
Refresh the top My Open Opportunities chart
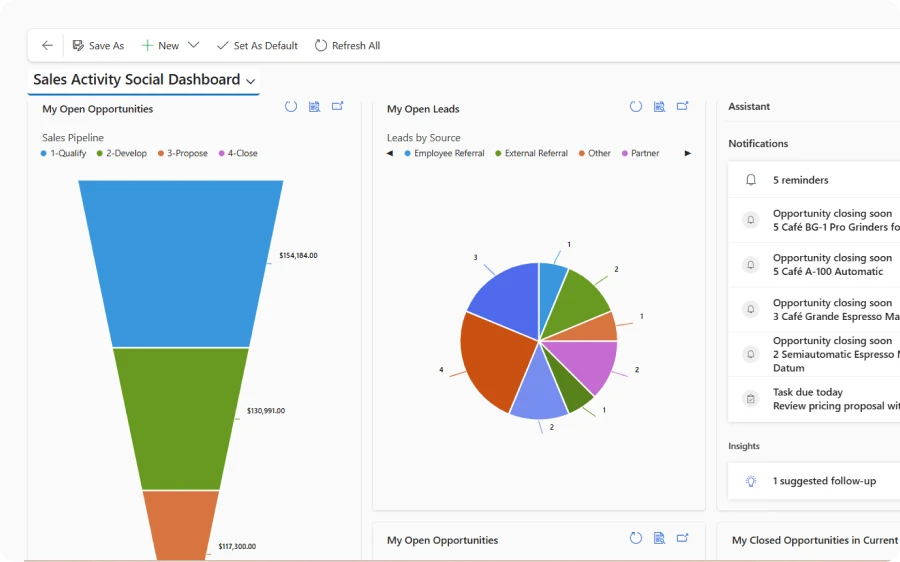click(x=291, y=106)
